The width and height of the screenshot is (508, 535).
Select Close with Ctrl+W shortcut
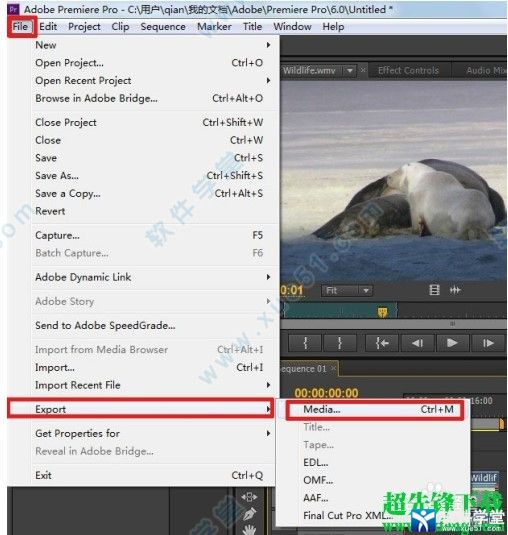153,140
